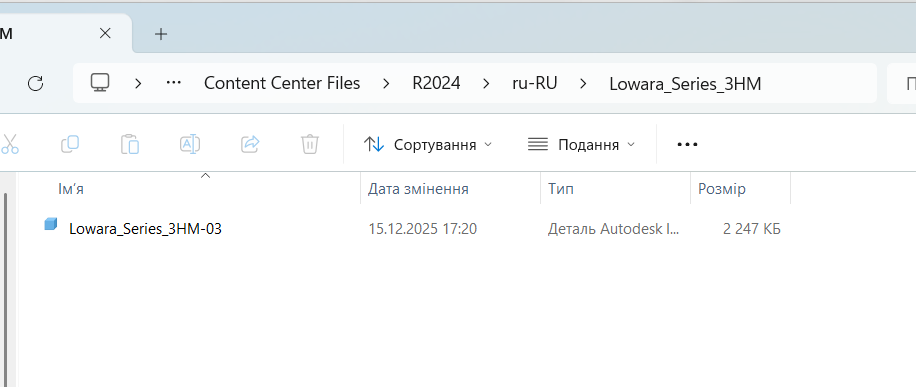Image resolution: width=916 pixels, height=387 pixels.
Task: Expand chevron after Content Center Files
Action: [x=386, y=84]
